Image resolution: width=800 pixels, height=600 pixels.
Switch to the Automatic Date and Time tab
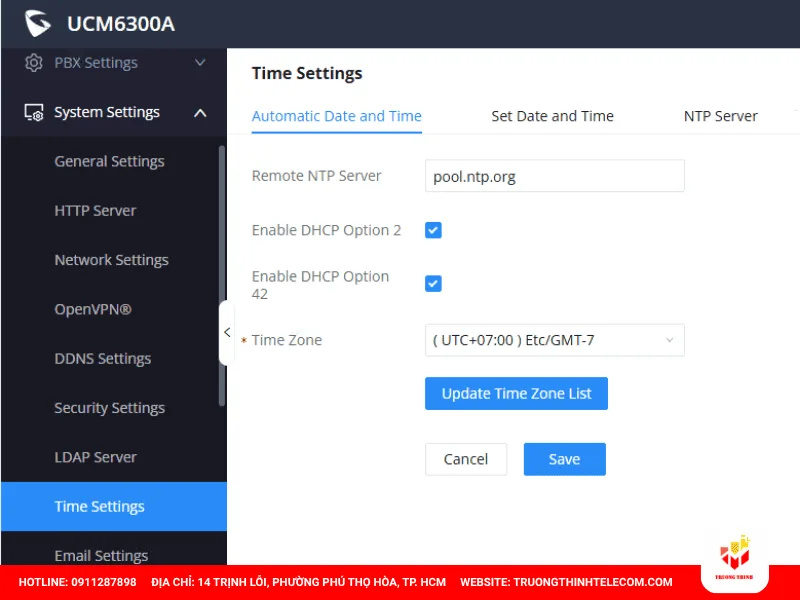coord(337,116)
